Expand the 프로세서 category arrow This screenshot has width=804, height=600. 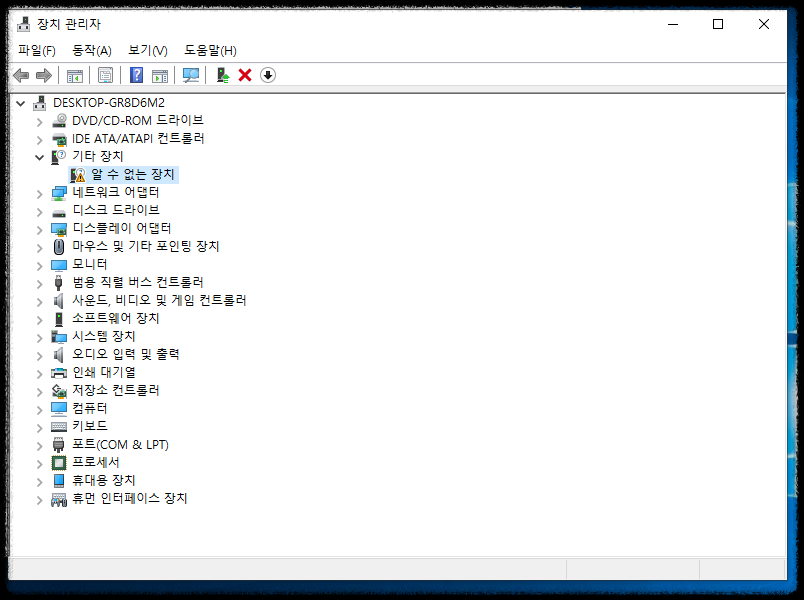(x=39, y=464)
